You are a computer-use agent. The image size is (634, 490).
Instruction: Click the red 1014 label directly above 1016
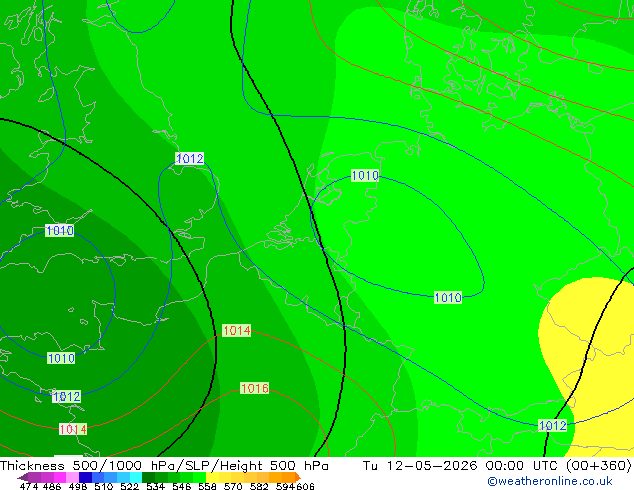[237, 331]
